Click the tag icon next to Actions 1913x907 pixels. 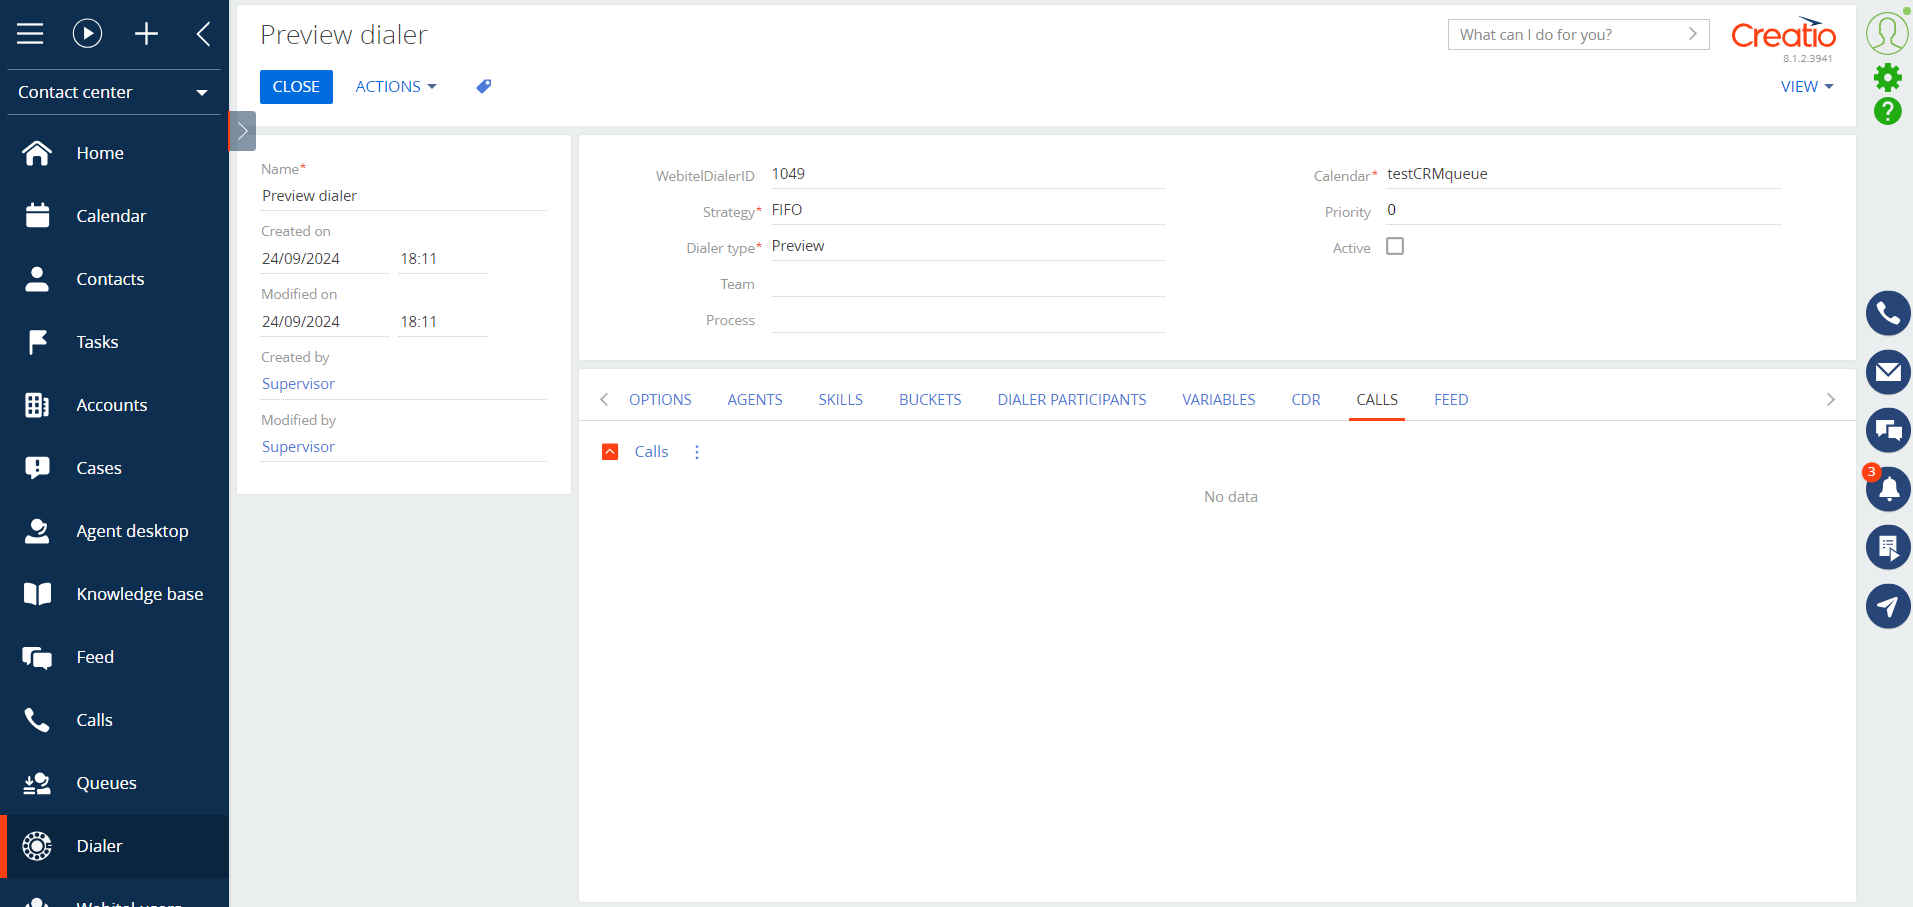484,87
